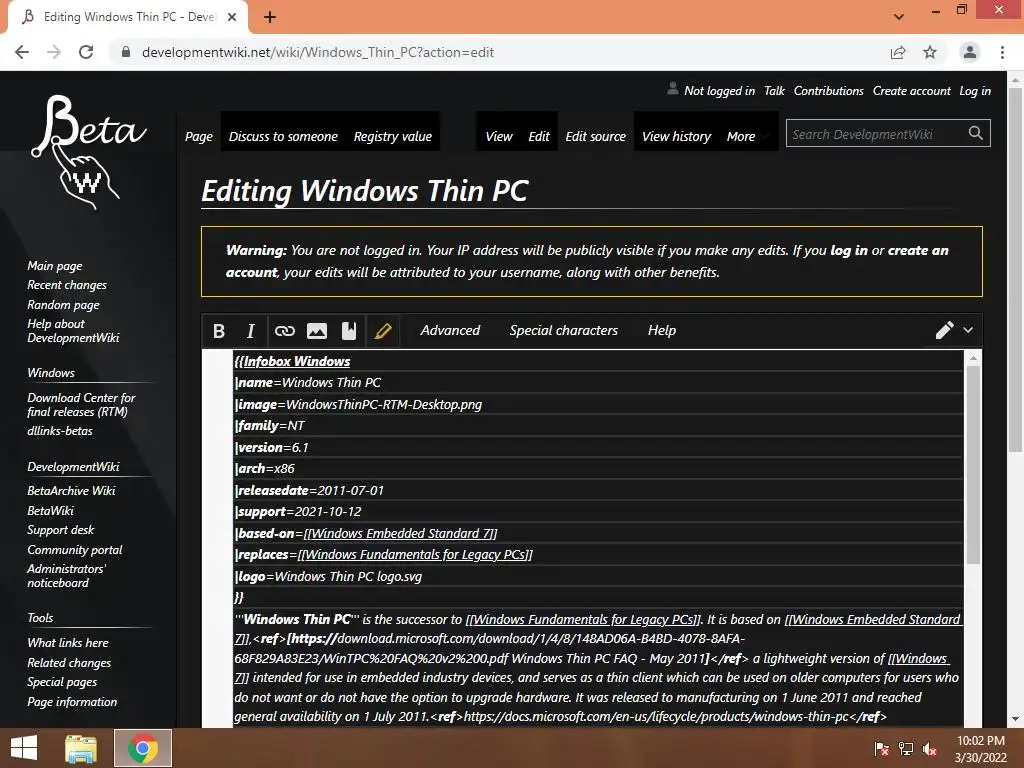Go to Main page in sidebar
Image resolution: width=1024 pixels, height=768 pixels.
pos(55,266)
